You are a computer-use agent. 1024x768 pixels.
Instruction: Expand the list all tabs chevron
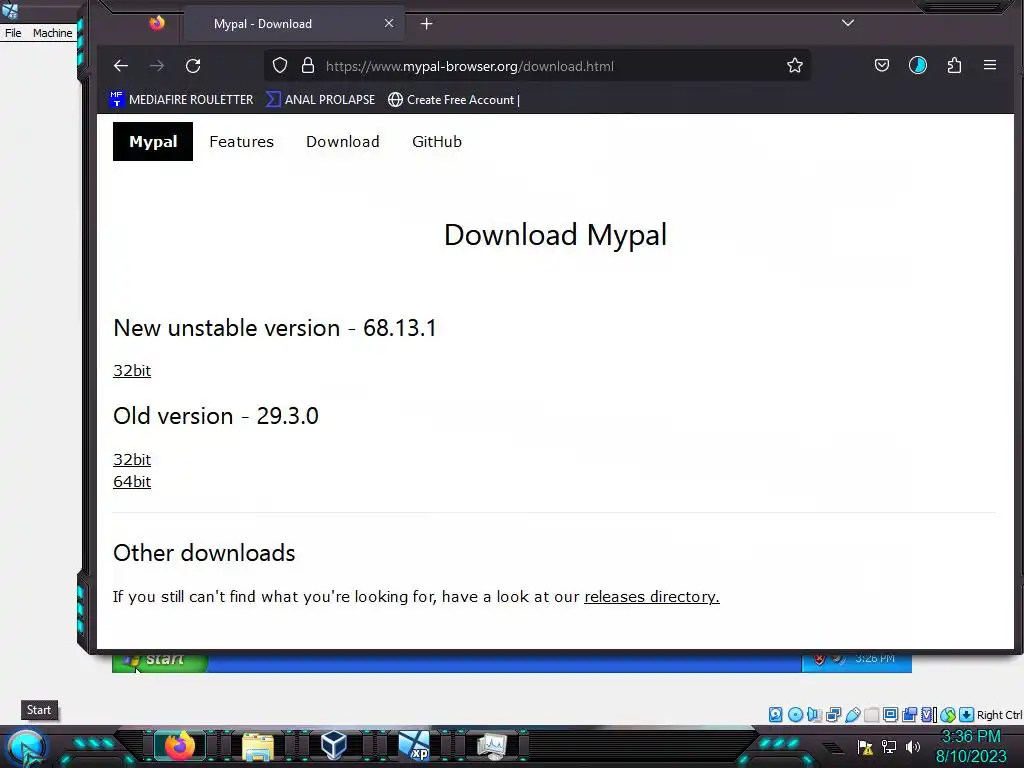[x=848, y=23]
